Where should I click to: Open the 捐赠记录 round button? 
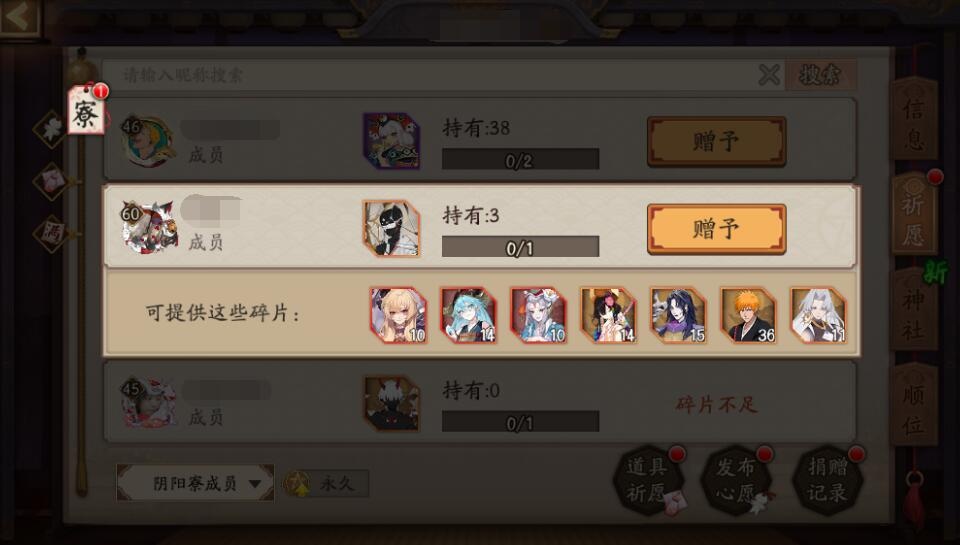pos(828,479)
